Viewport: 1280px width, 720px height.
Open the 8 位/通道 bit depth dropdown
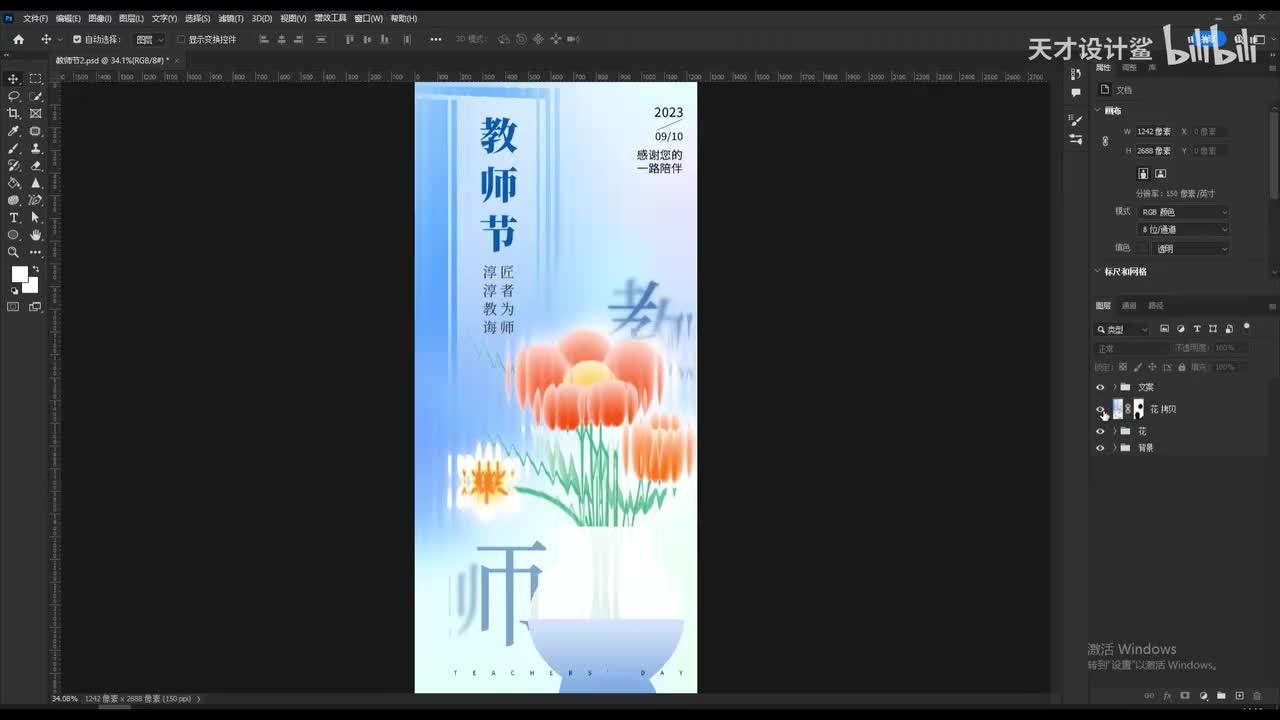coord(1184,230)
